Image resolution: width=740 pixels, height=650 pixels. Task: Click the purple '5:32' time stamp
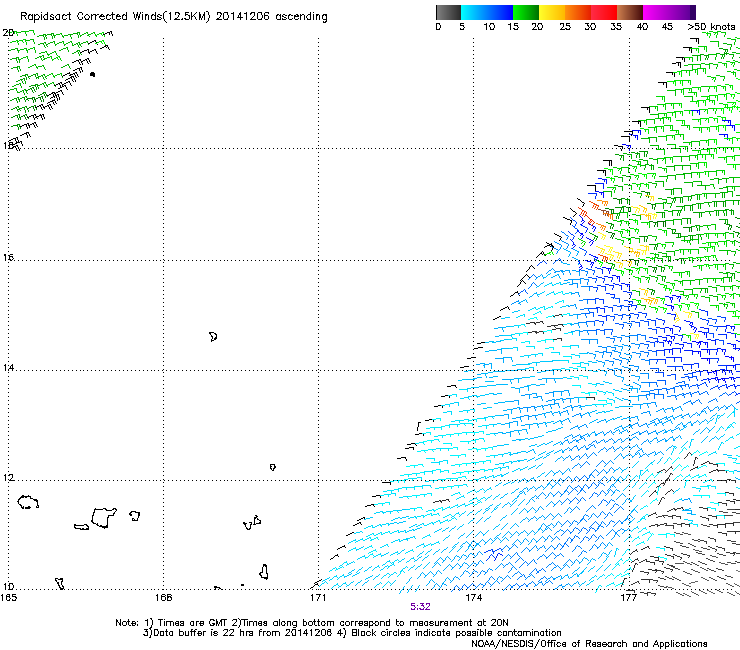[x=420, y=607]
